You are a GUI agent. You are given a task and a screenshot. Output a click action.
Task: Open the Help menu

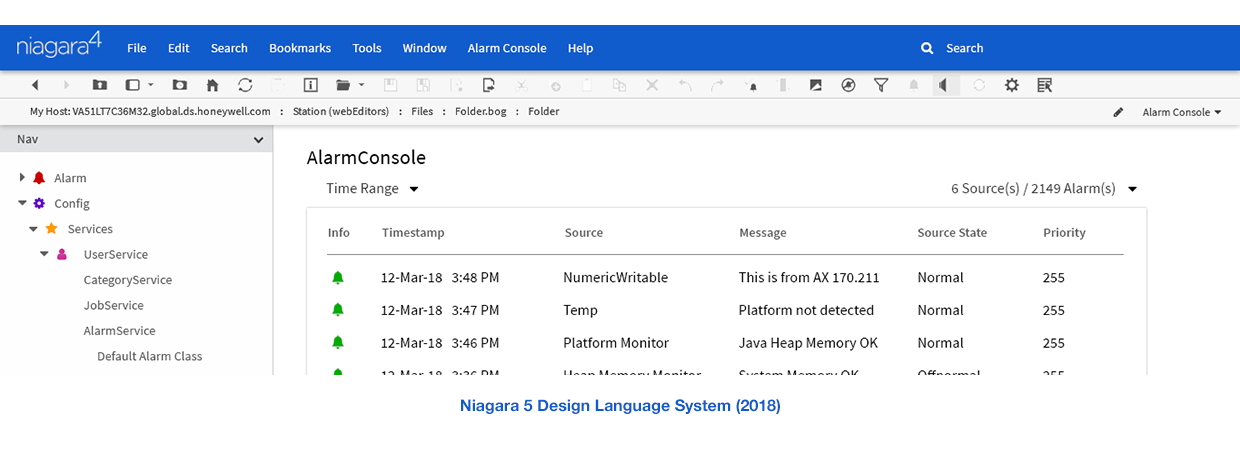tap(581, 48)
